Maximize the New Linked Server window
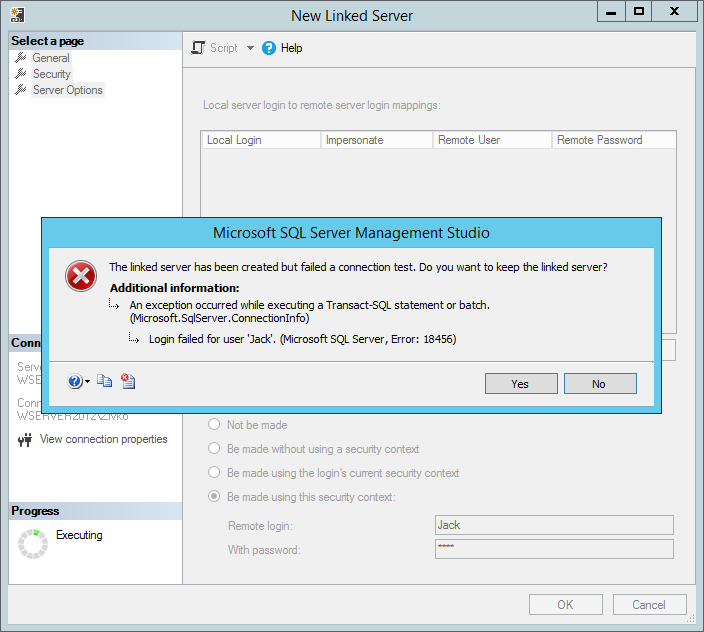 pyautogui.click(x=638, y=12)
